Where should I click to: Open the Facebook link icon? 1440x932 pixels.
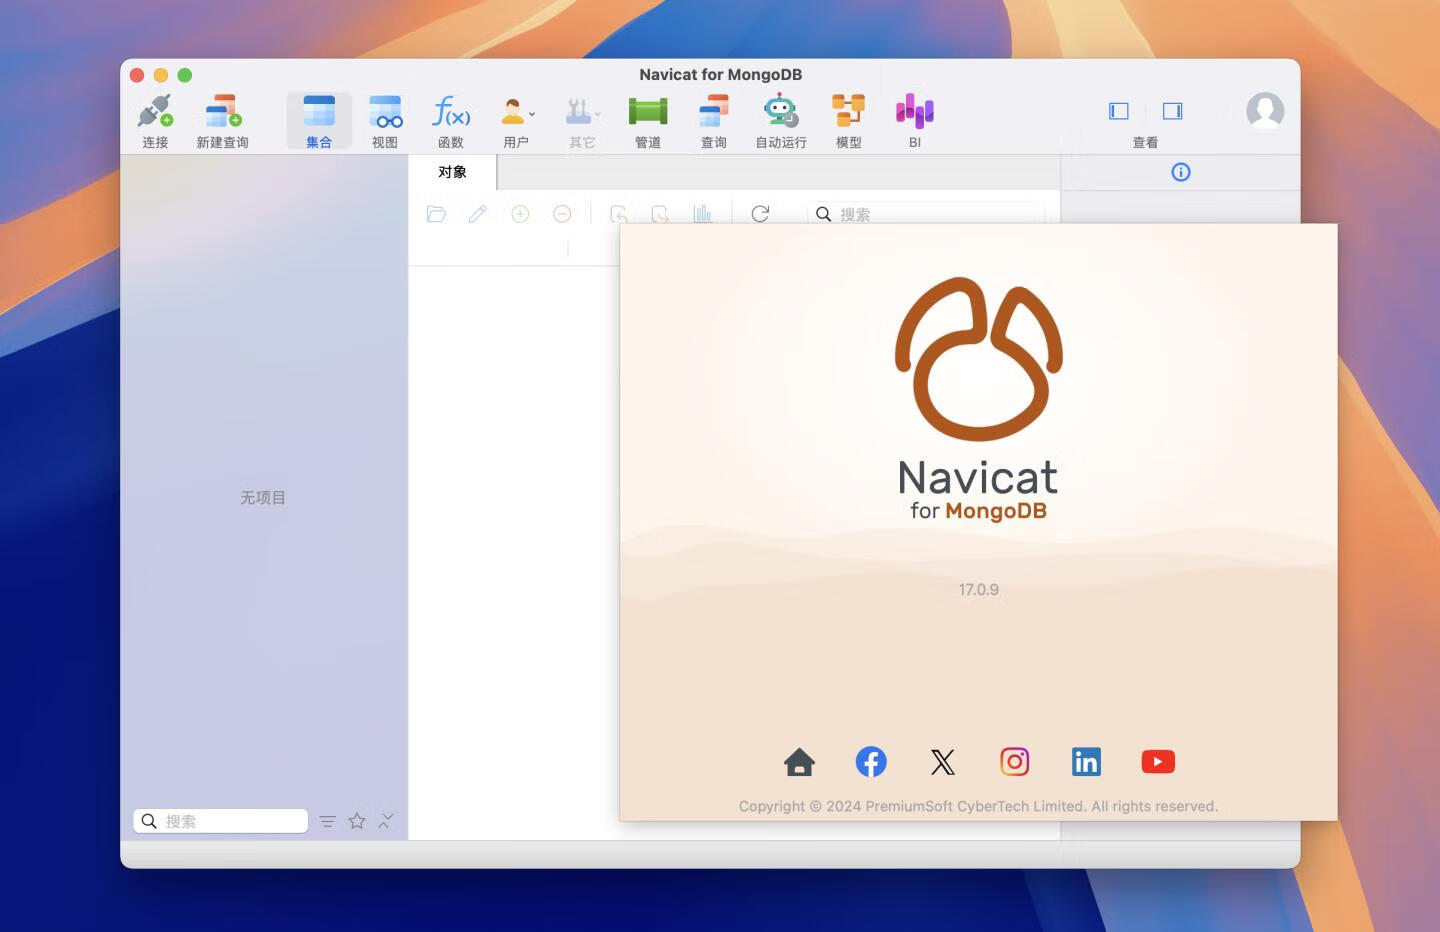tap(871, 762)
